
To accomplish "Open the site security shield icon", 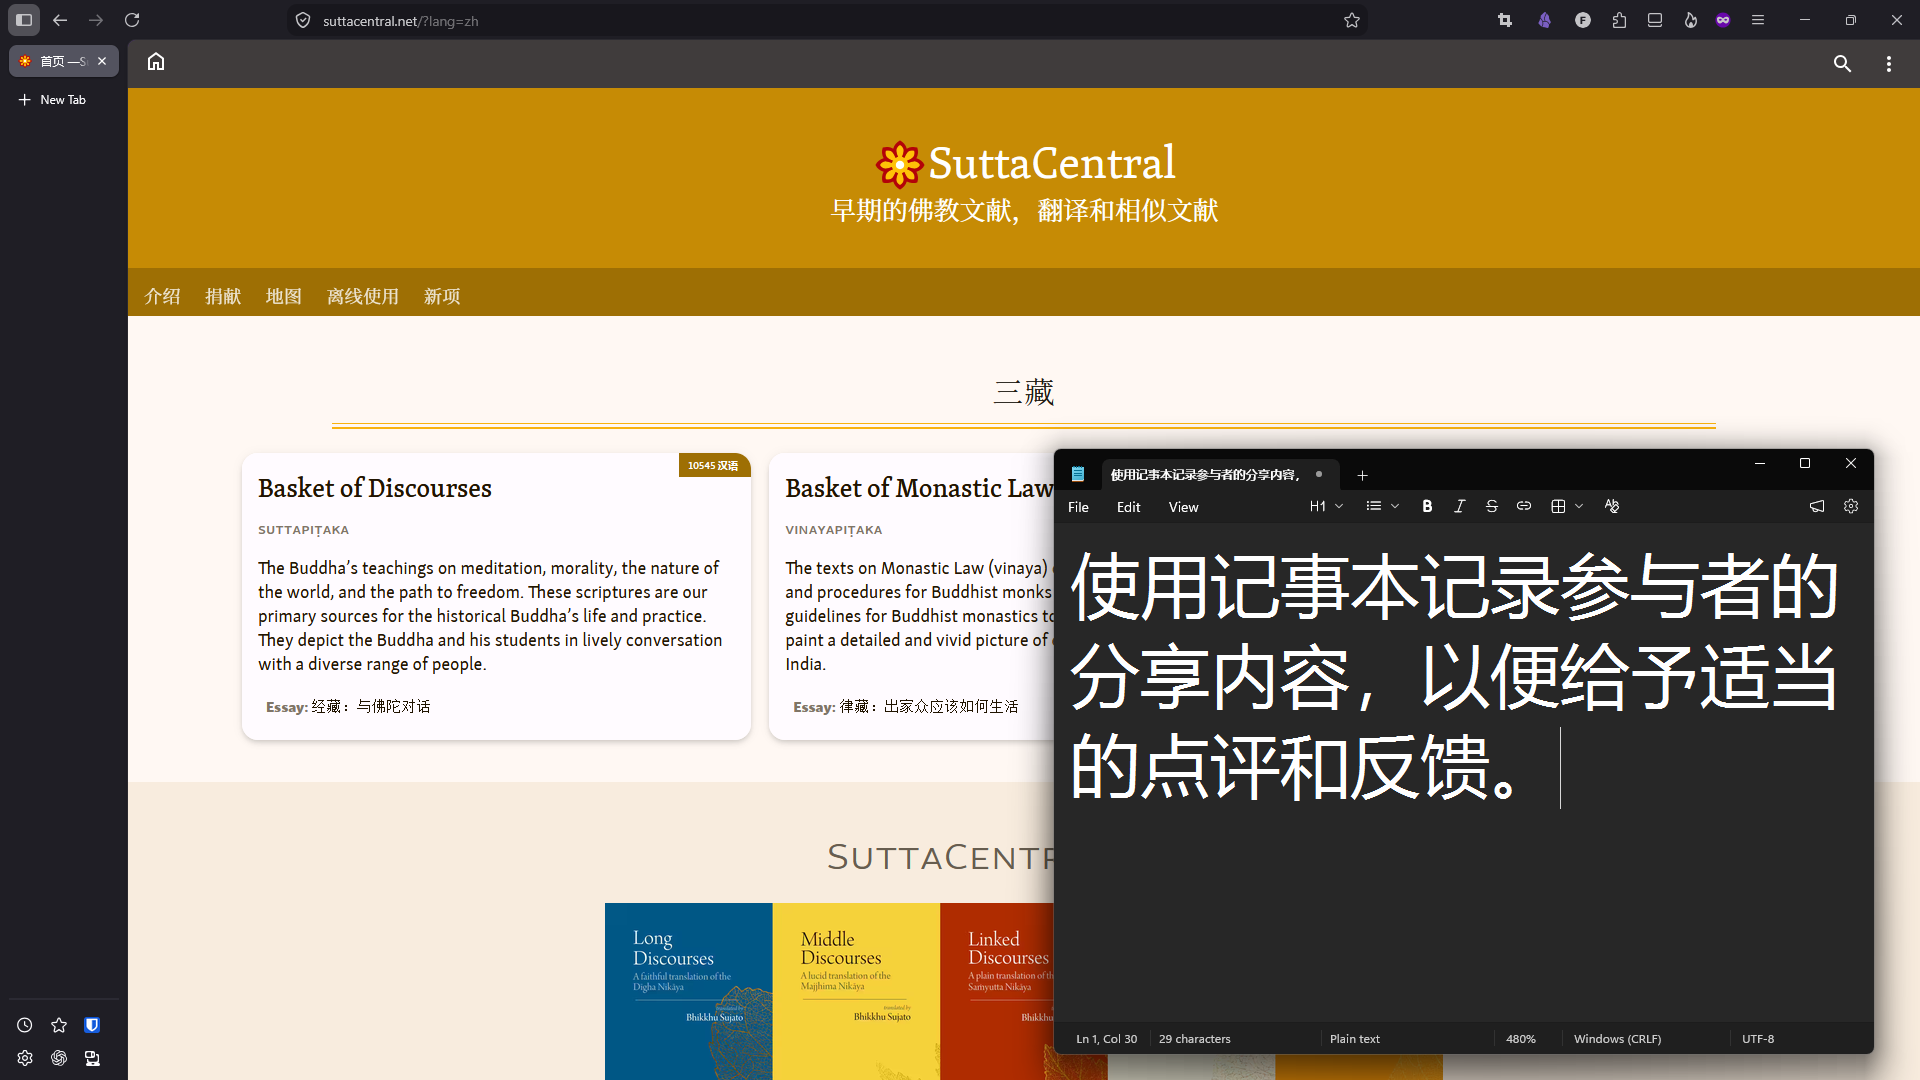I will (303, 20).
